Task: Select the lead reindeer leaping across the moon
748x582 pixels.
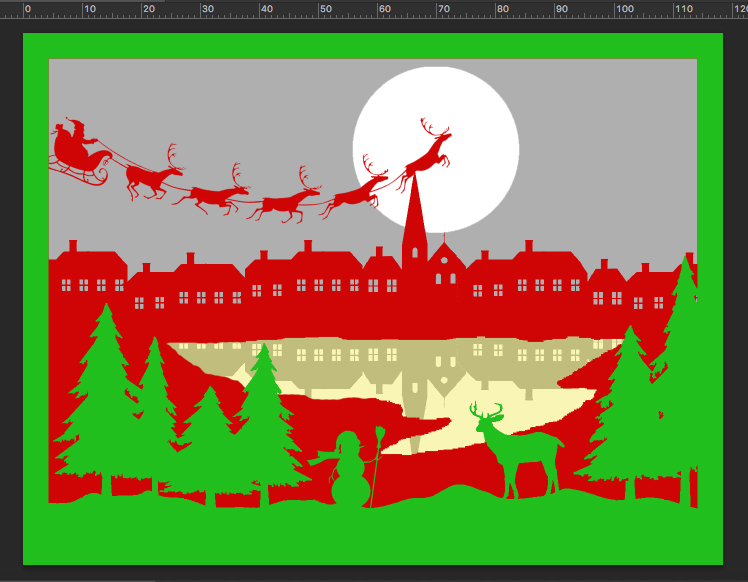Action: coord(423,155)
